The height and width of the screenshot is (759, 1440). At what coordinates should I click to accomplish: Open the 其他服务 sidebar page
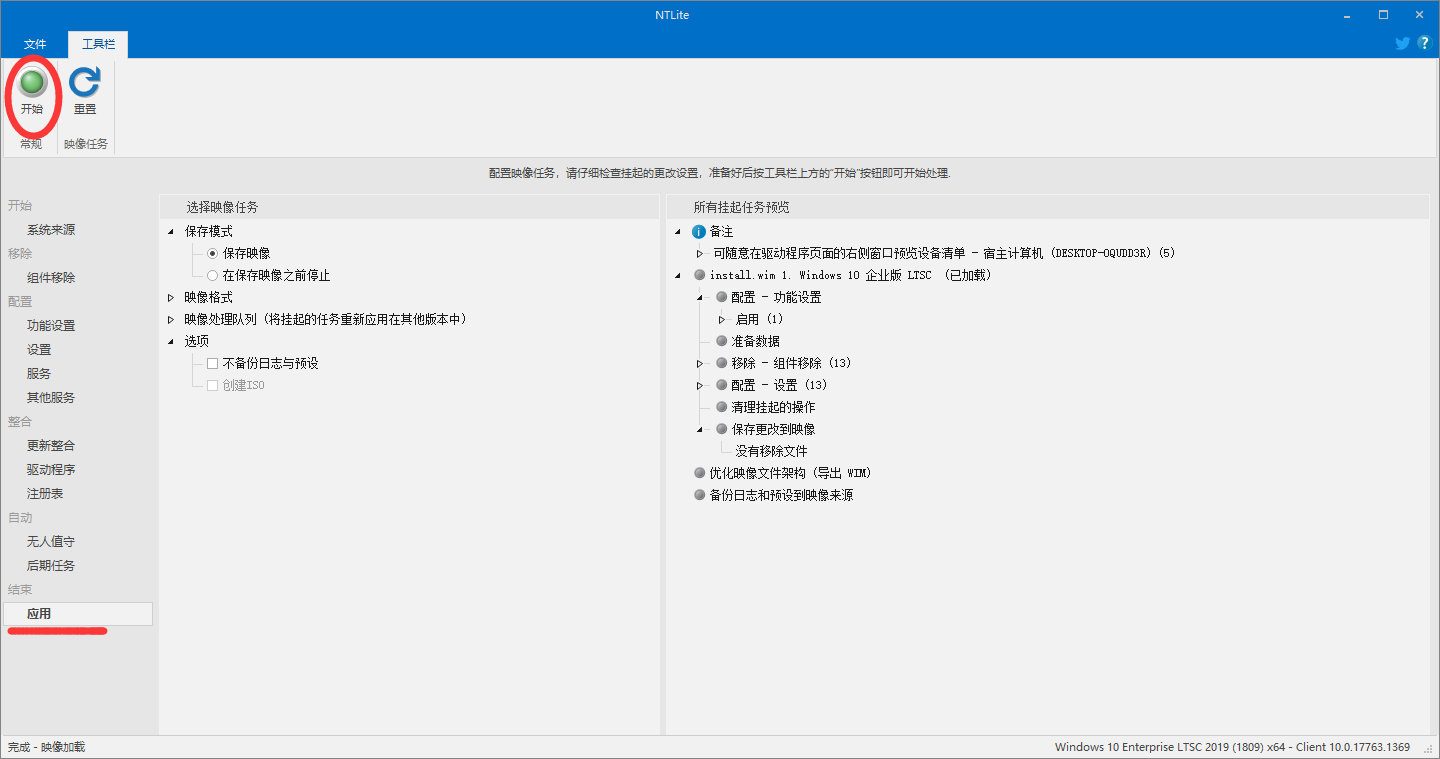click(x=51, y=397)
